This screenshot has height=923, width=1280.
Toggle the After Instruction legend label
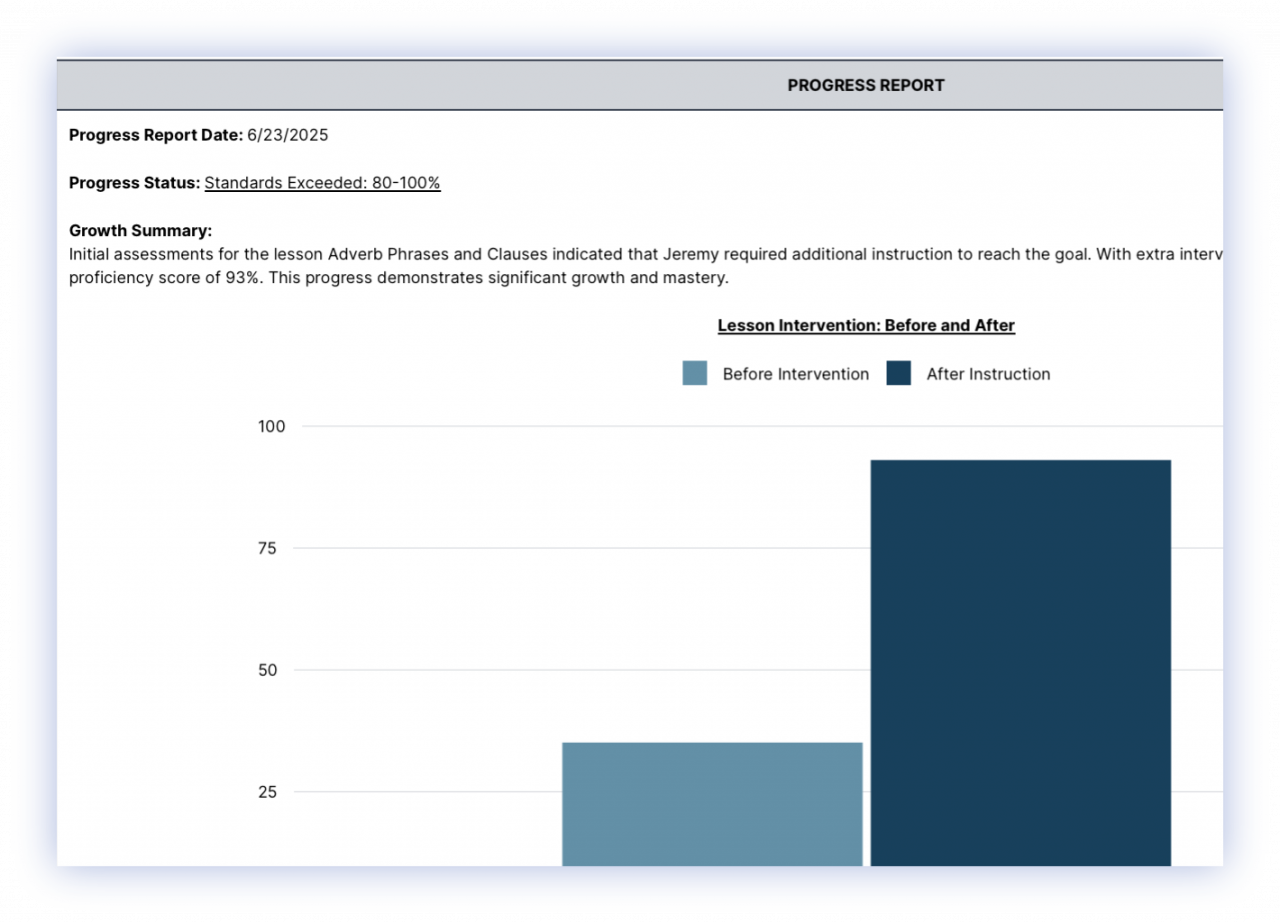988,374
